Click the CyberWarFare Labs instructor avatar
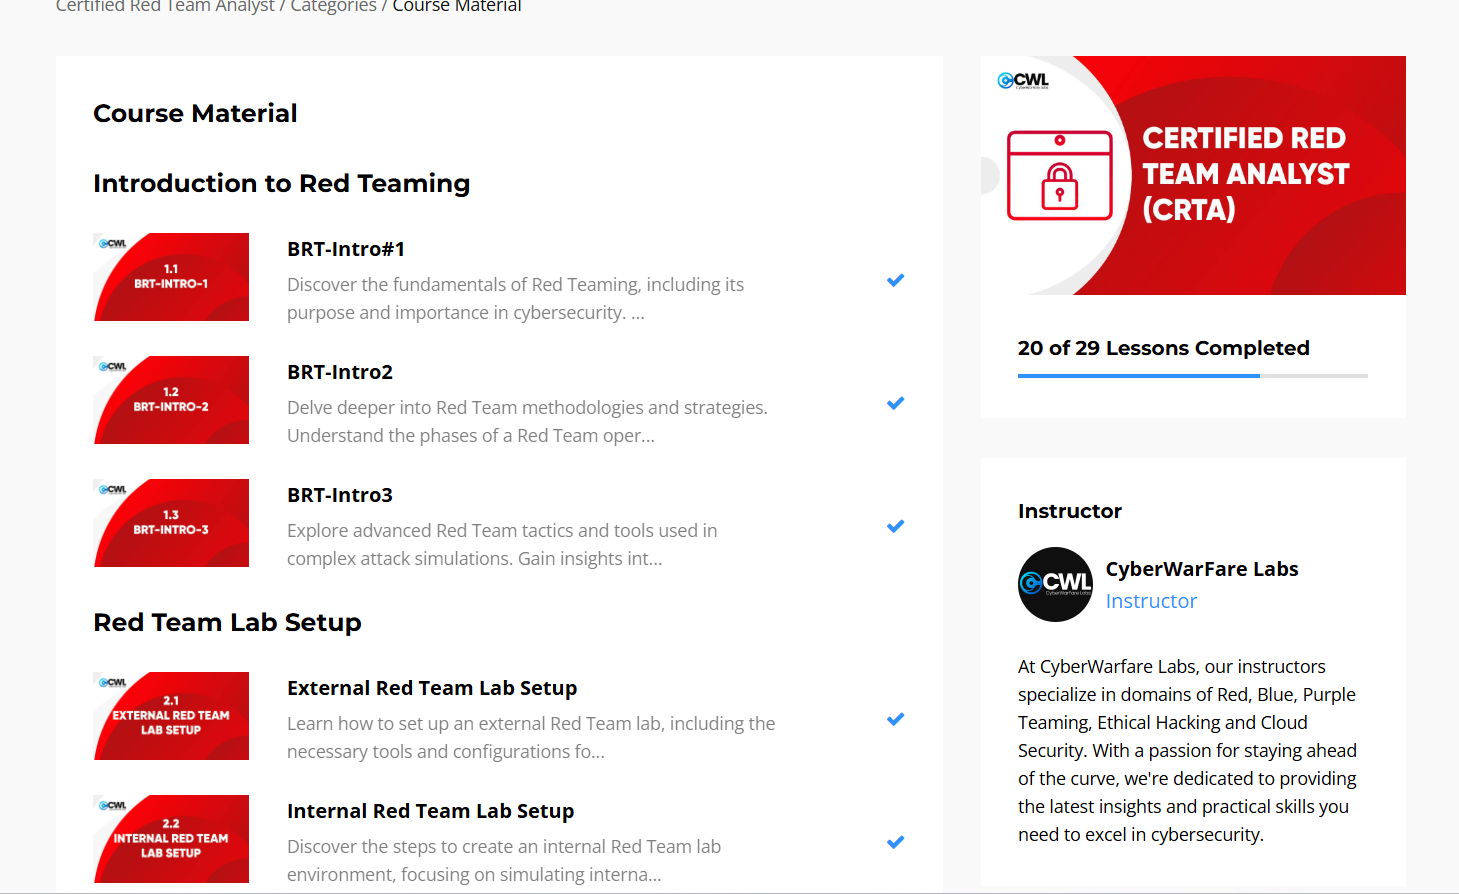 coord(1055,584)
